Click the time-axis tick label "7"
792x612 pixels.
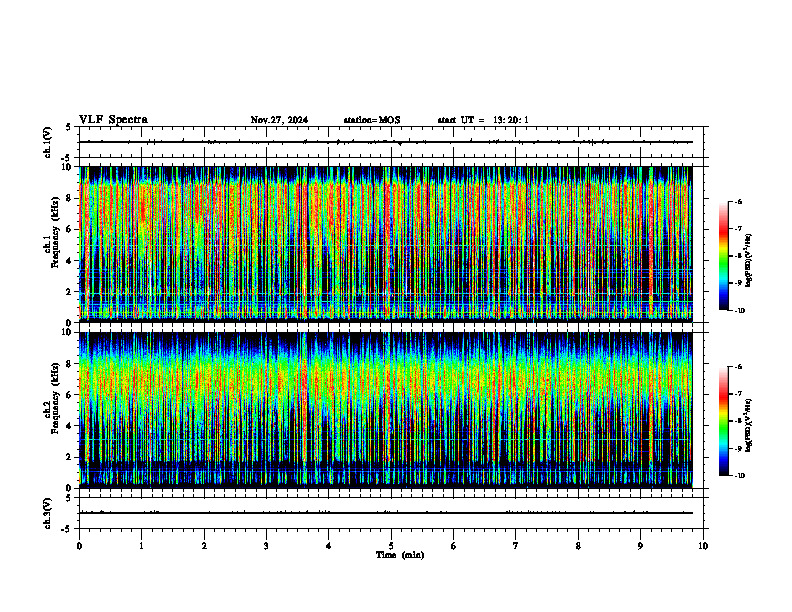click(x=516, y=546)
